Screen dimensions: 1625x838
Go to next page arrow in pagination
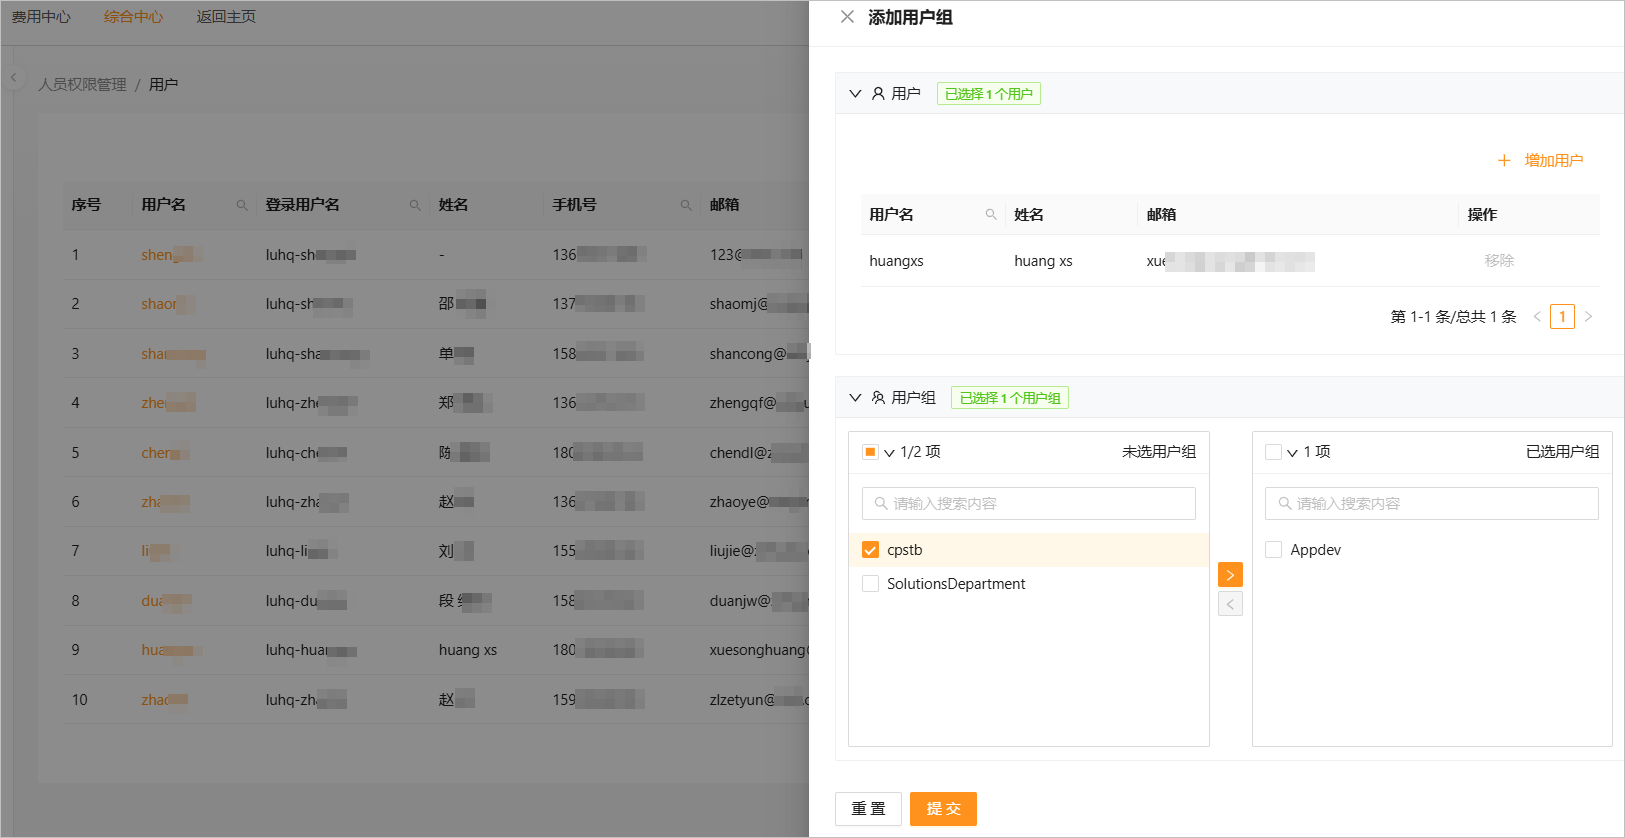[x=1588, y=317]
